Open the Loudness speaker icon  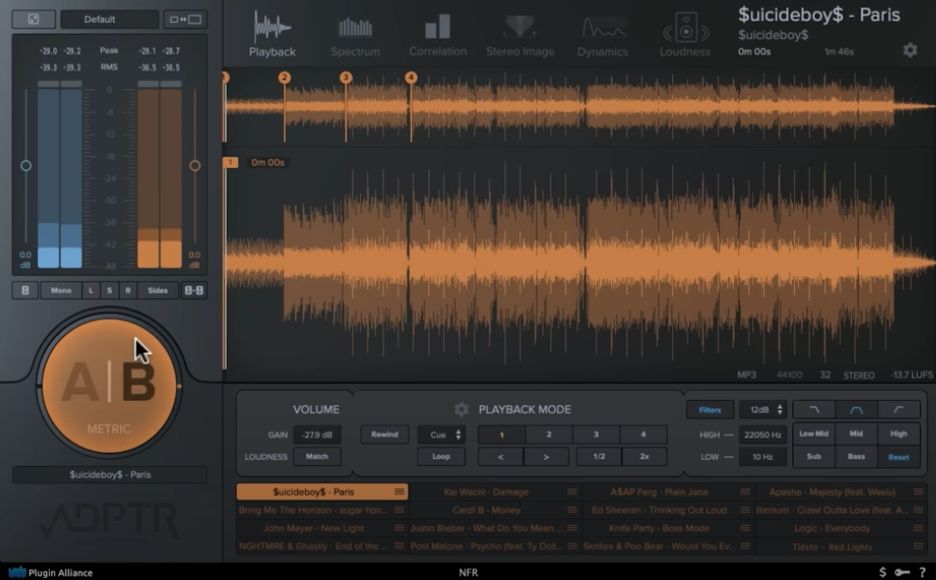pos(685,27)
